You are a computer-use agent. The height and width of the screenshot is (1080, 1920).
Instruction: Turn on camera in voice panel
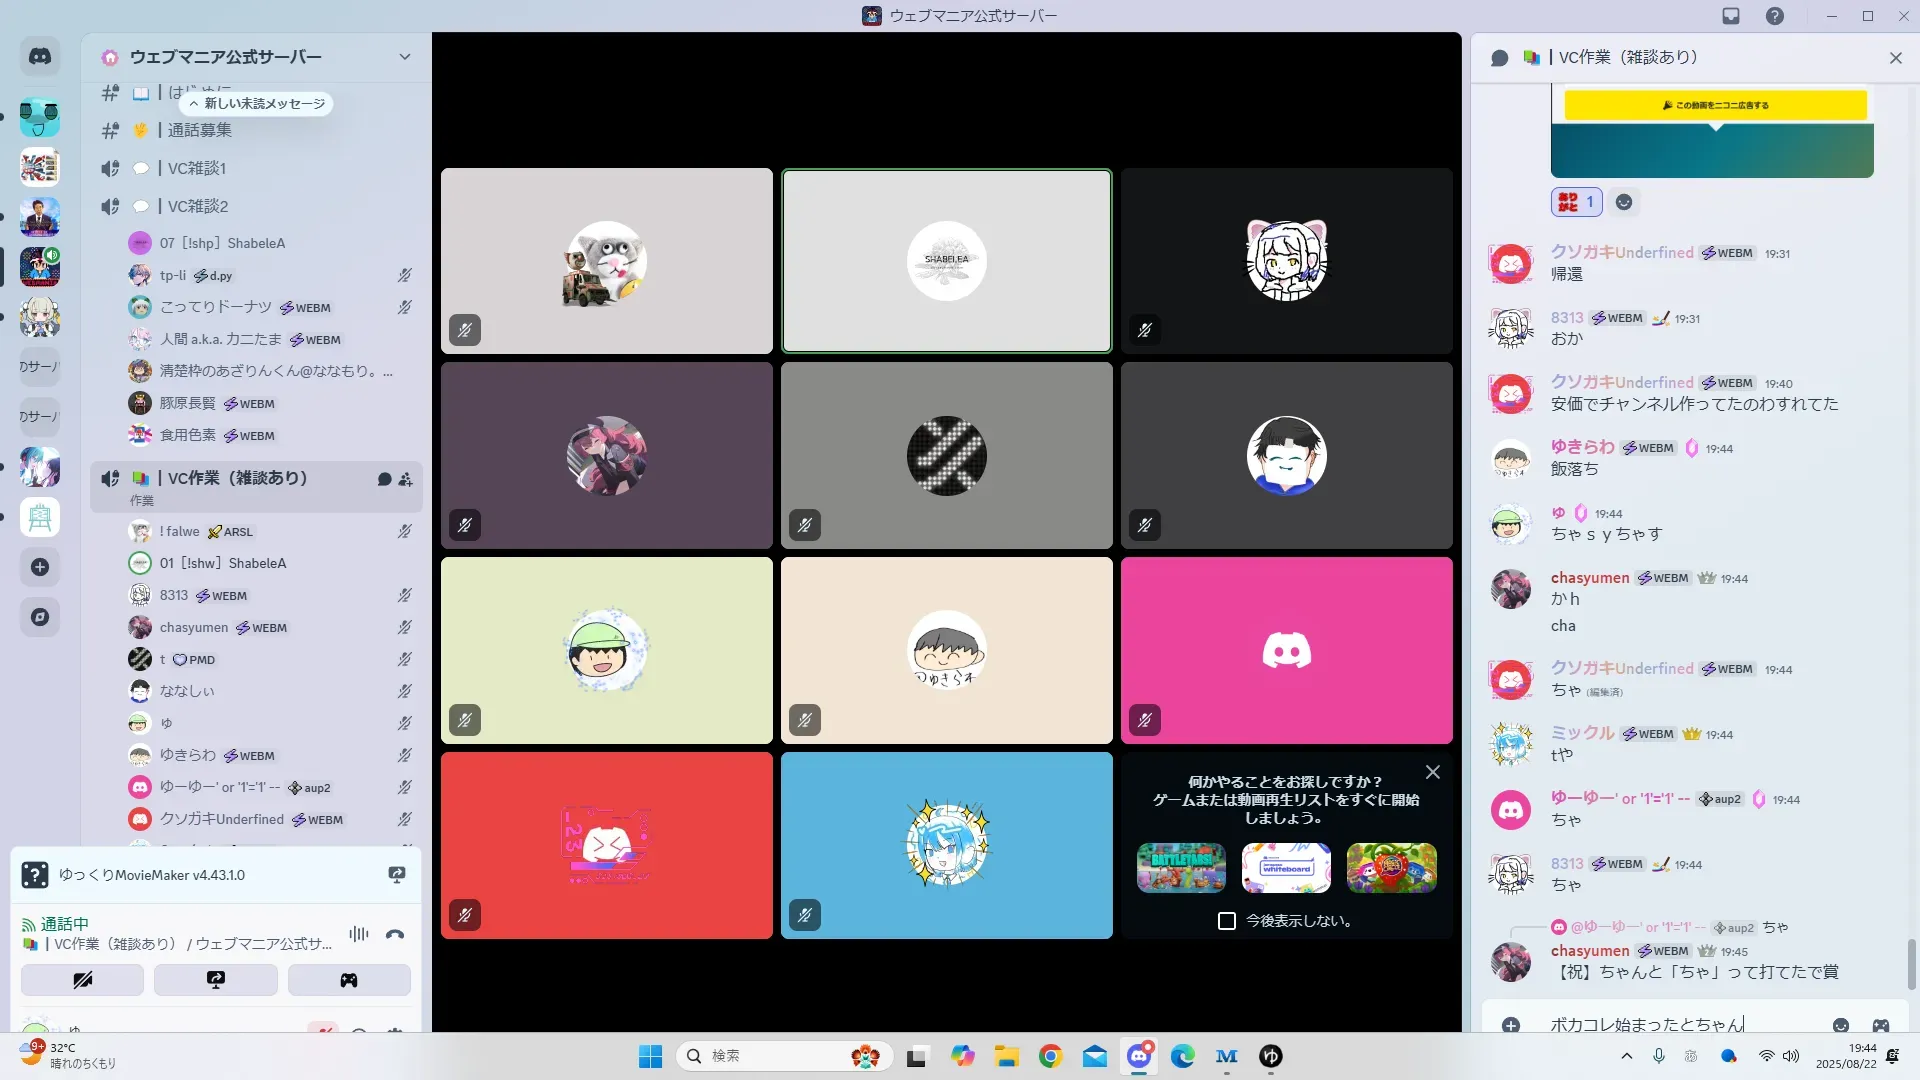[82, 980]
